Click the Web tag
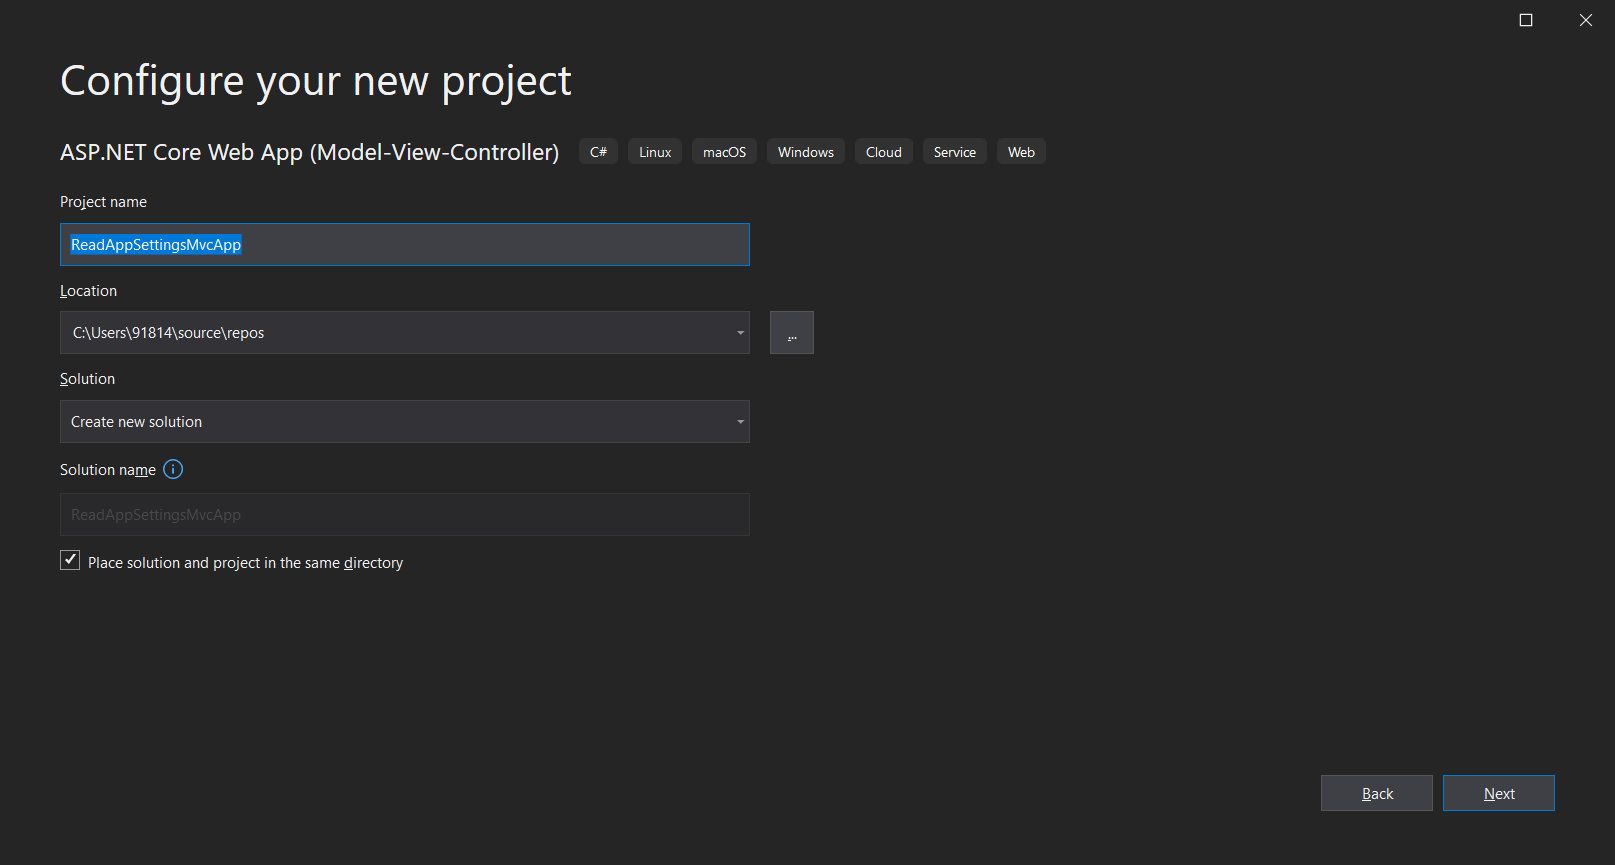The width and height of the screenshot is (1615, 865). (1021, 152)
